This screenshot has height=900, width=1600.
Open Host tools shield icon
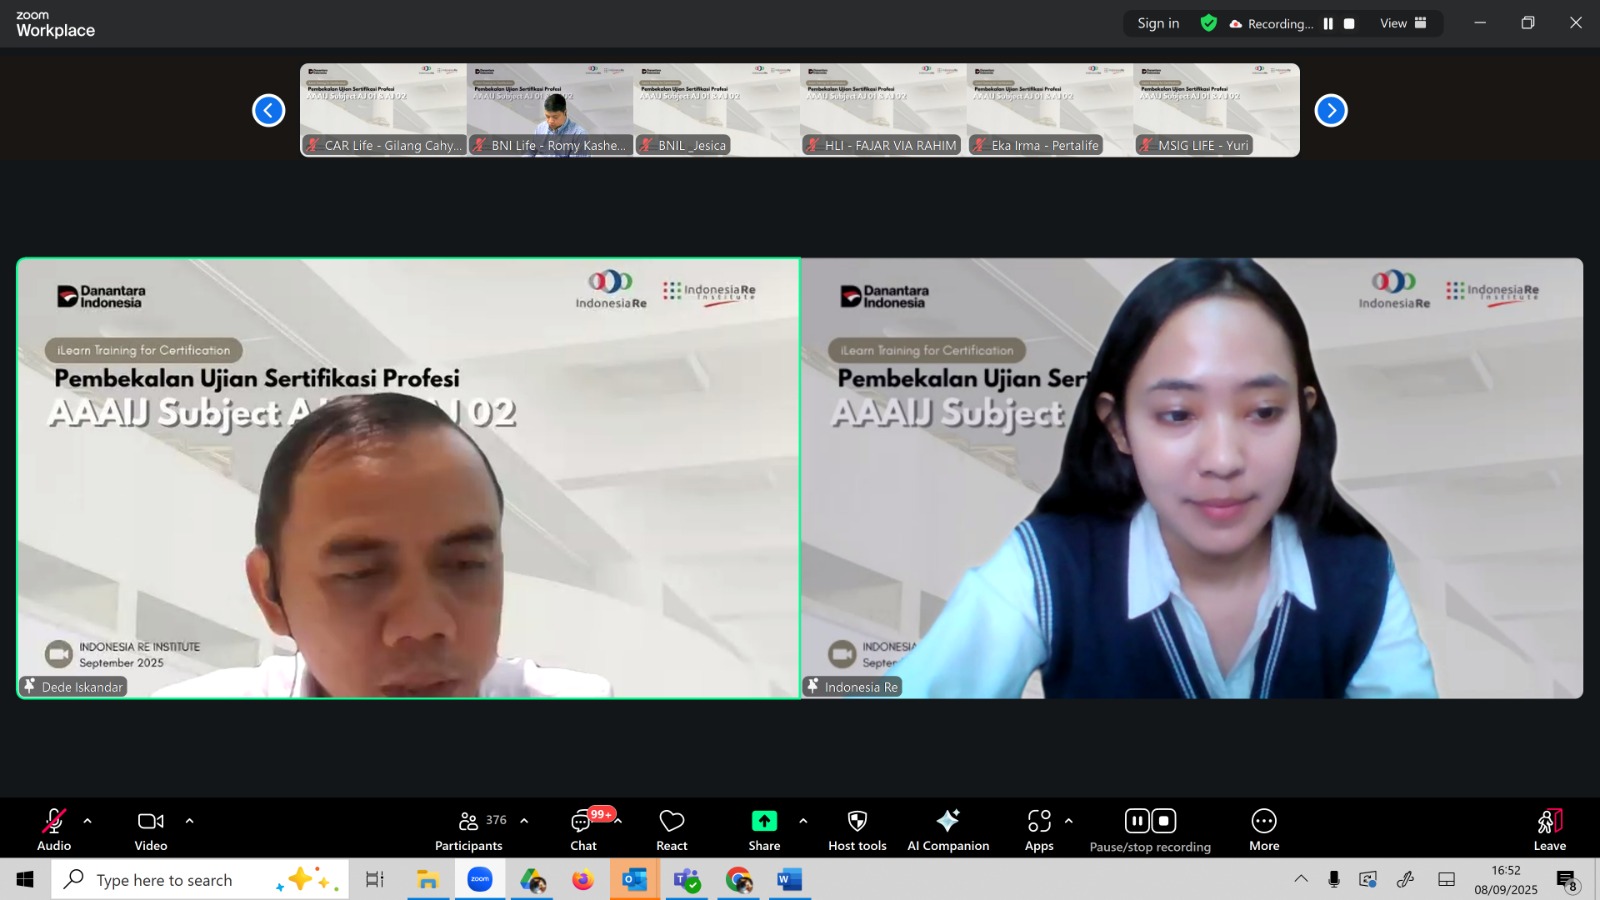[x=857, y=830]
